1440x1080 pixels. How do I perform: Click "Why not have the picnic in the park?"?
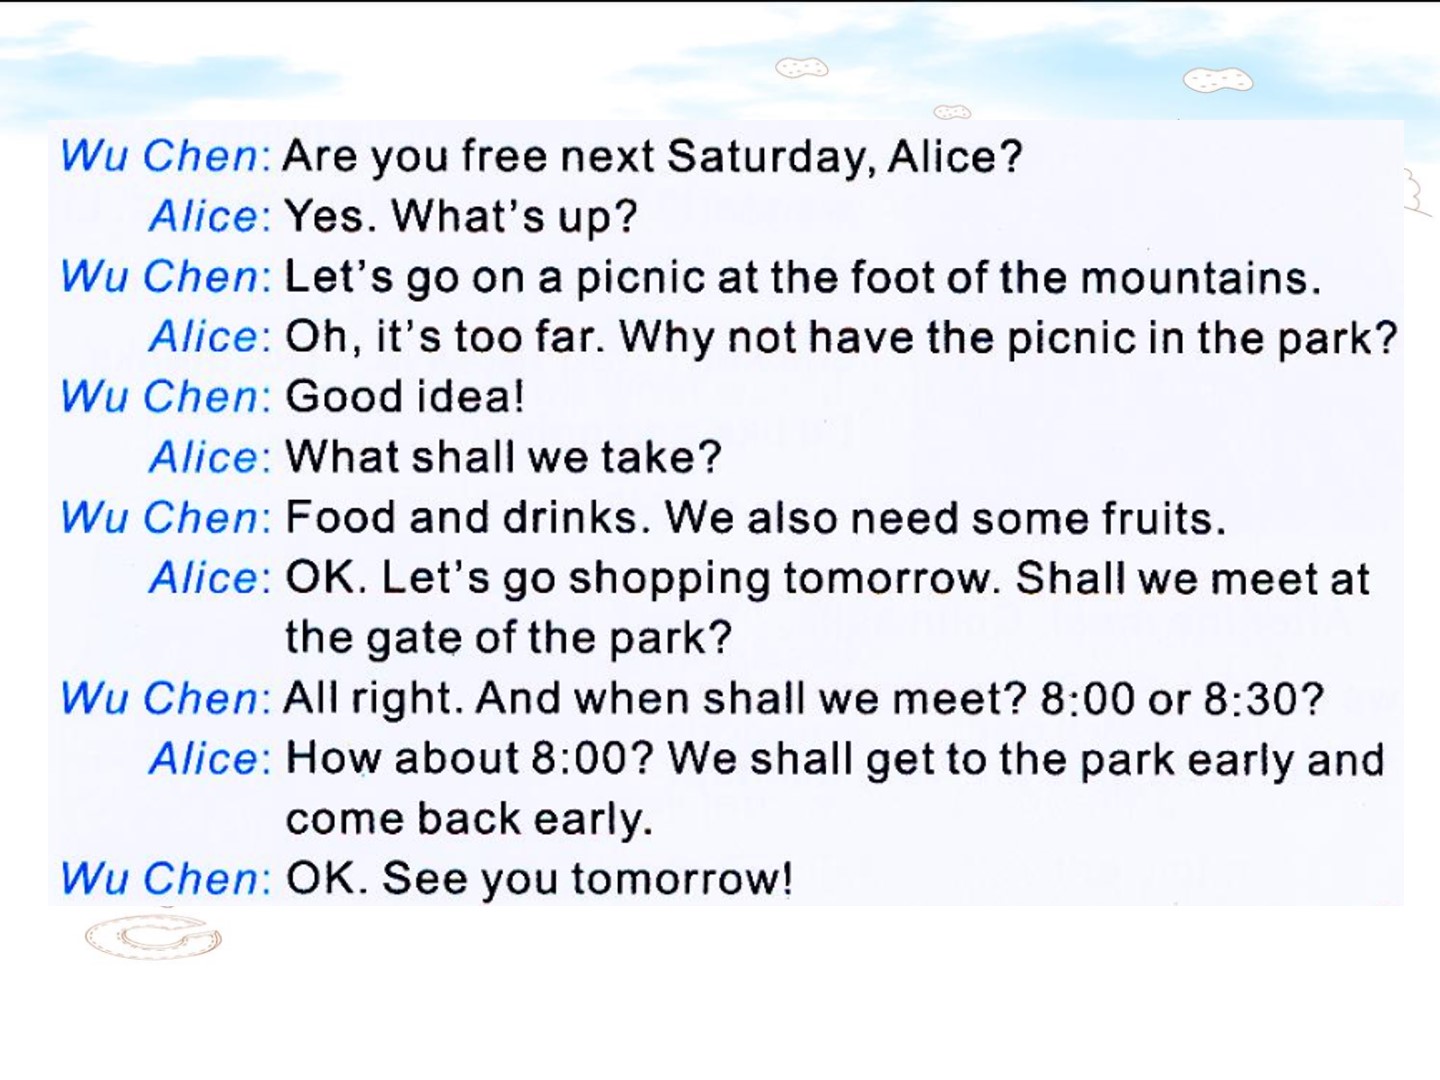[1007, 338]
